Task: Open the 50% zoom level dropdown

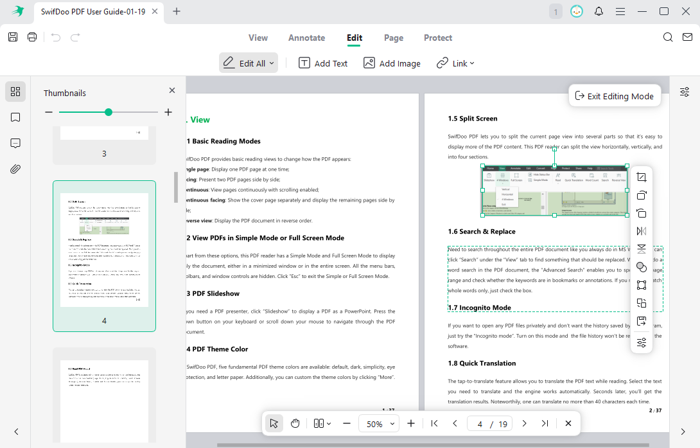Action: 380,423
